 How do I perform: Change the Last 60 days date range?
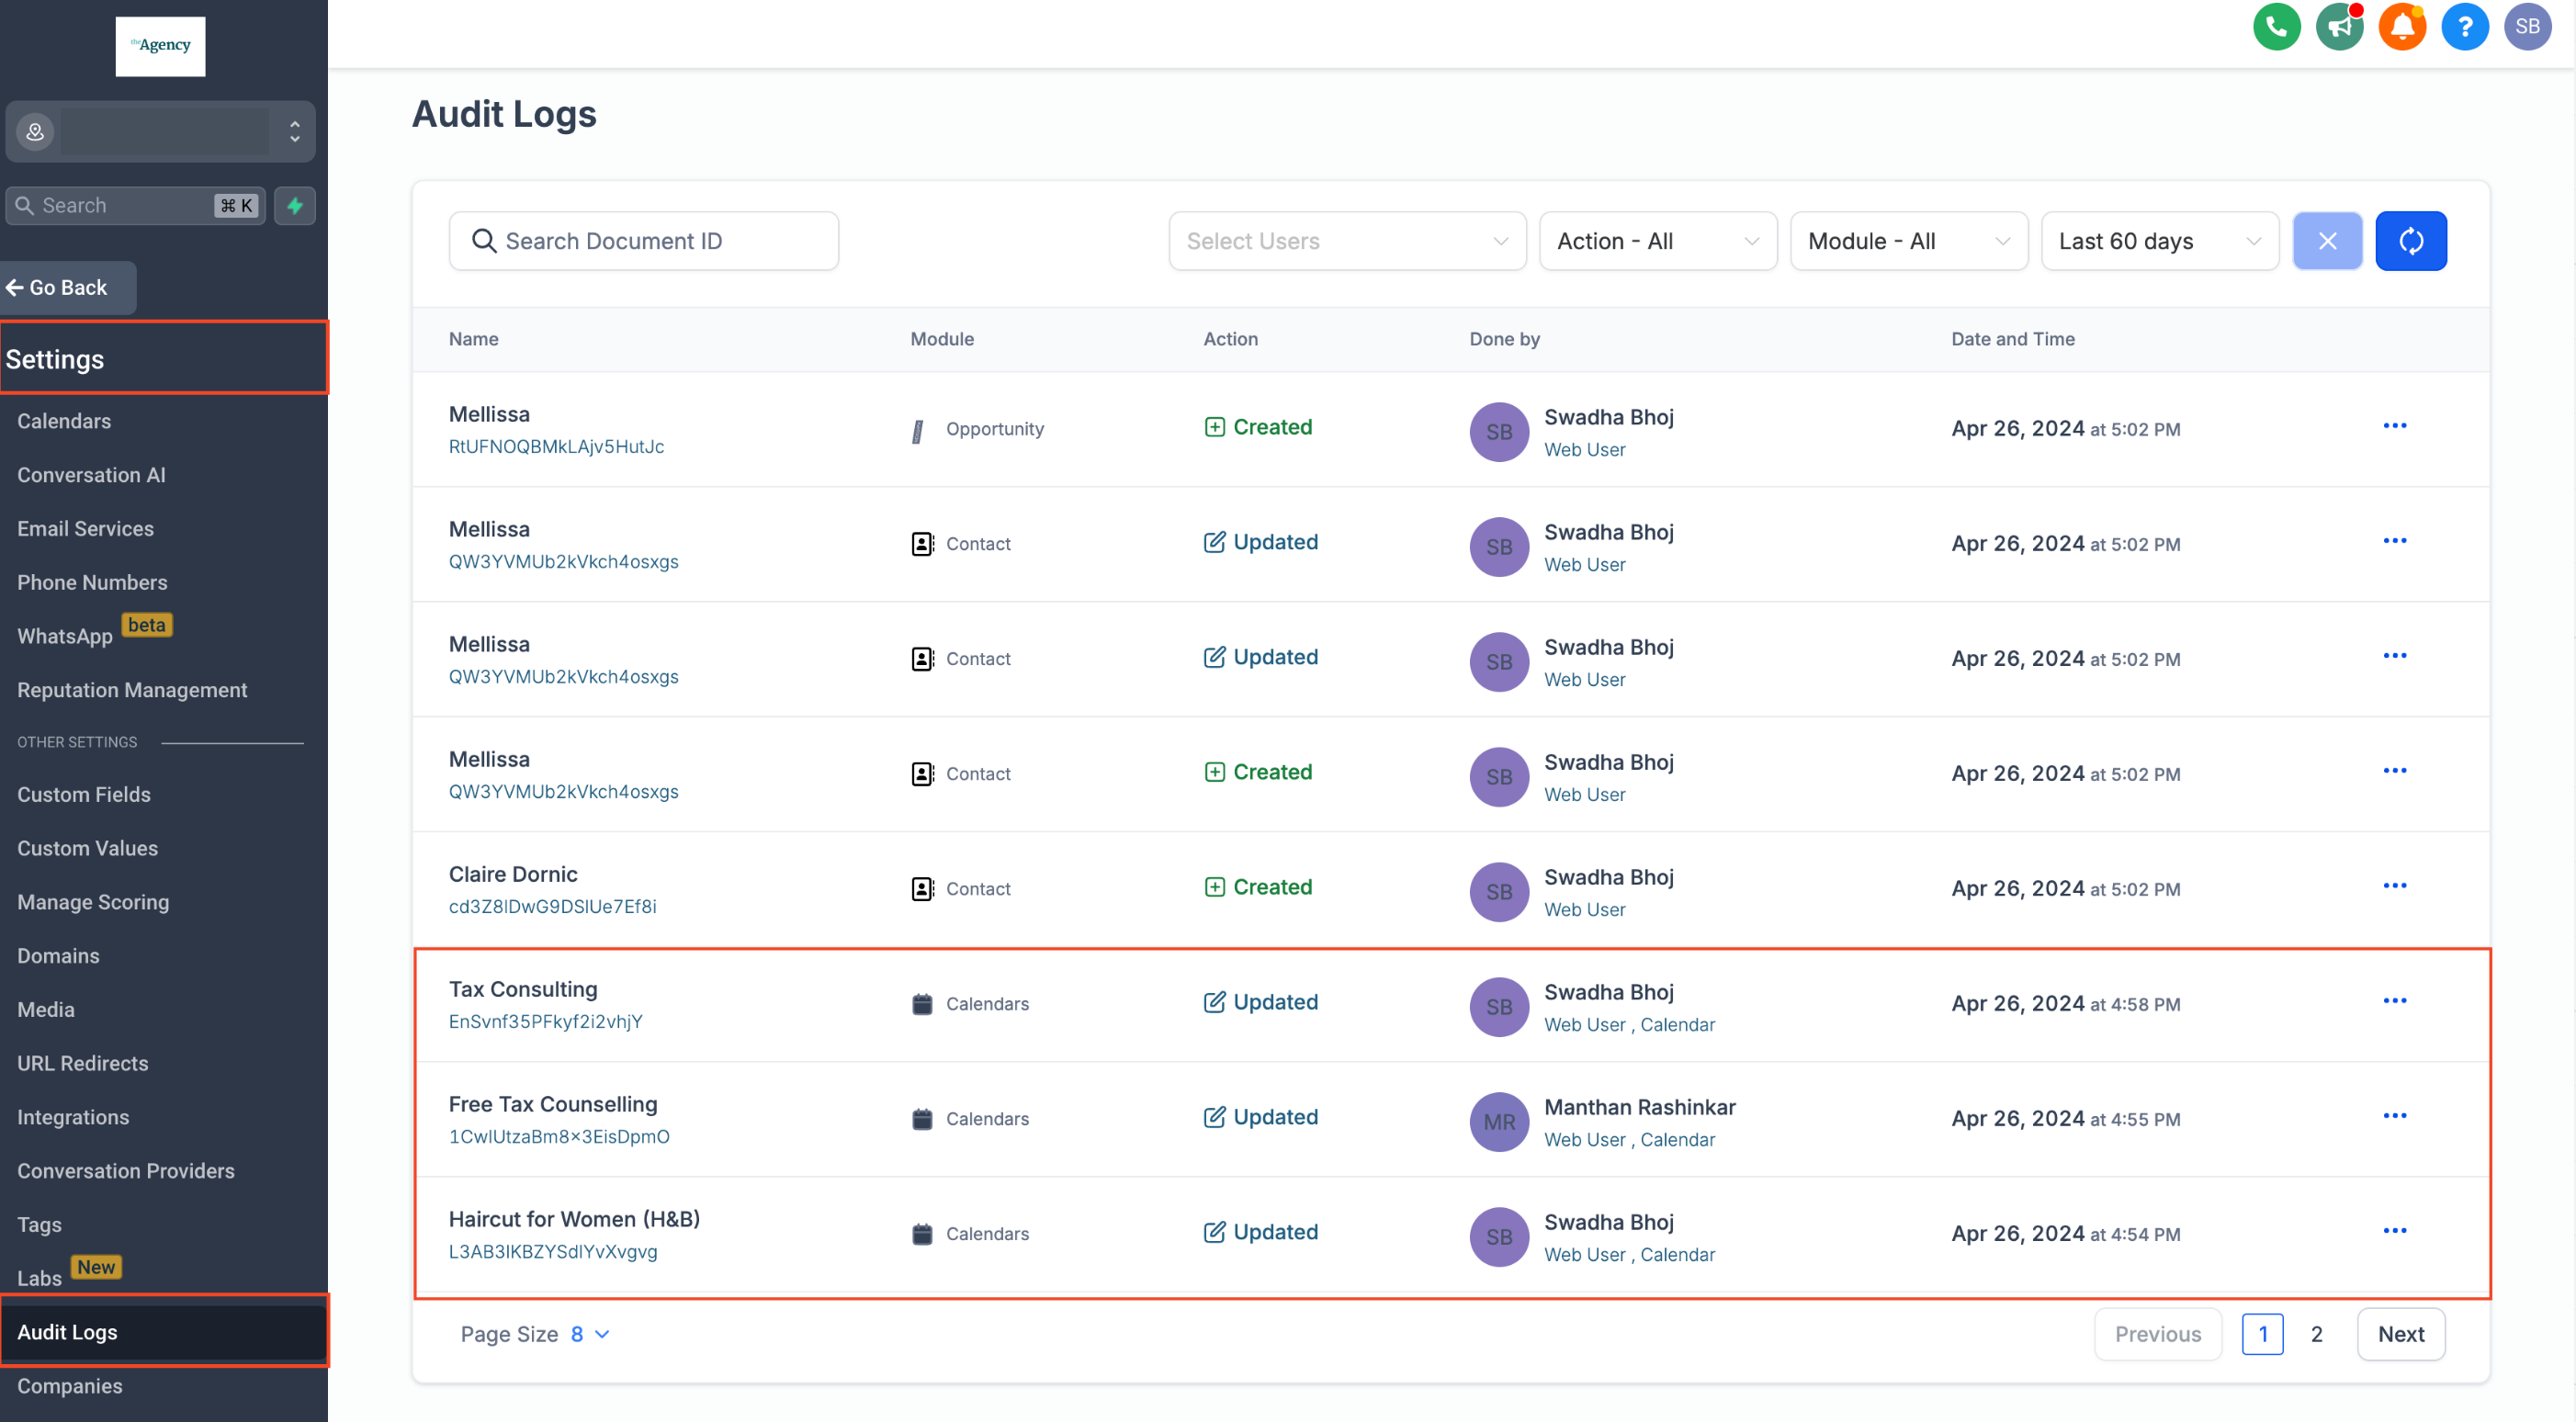(x=2159, y=241)
